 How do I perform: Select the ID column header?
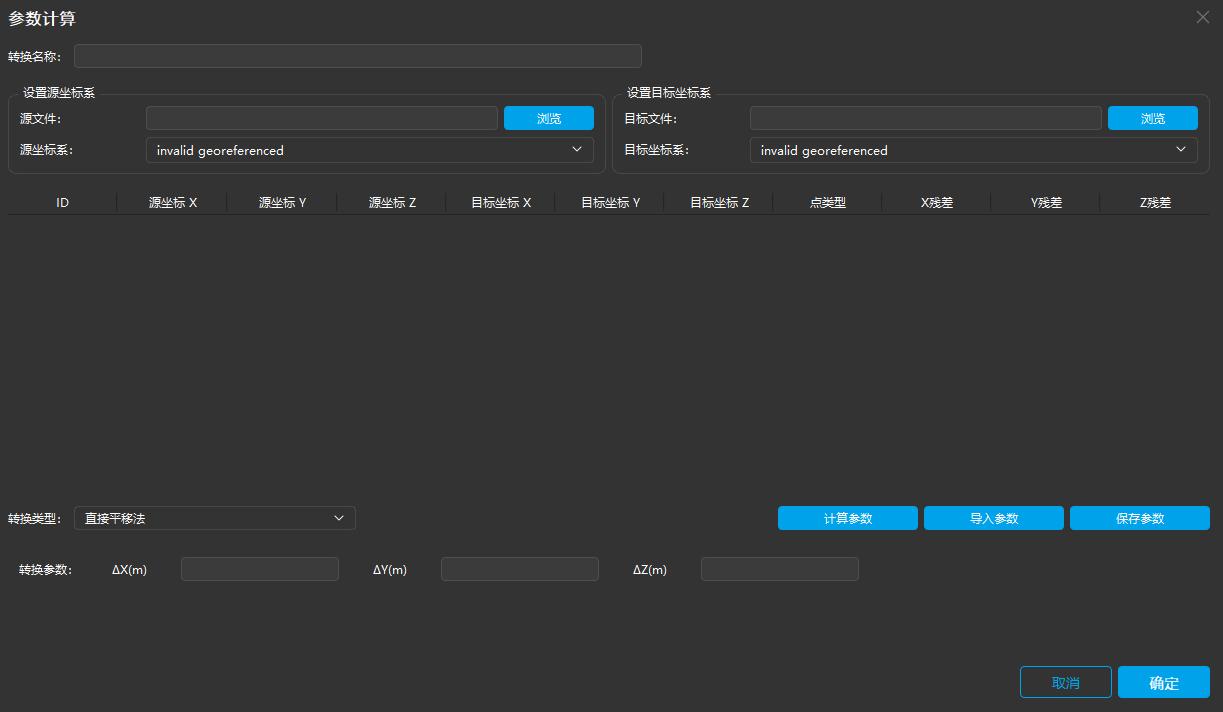click(63, 202)
